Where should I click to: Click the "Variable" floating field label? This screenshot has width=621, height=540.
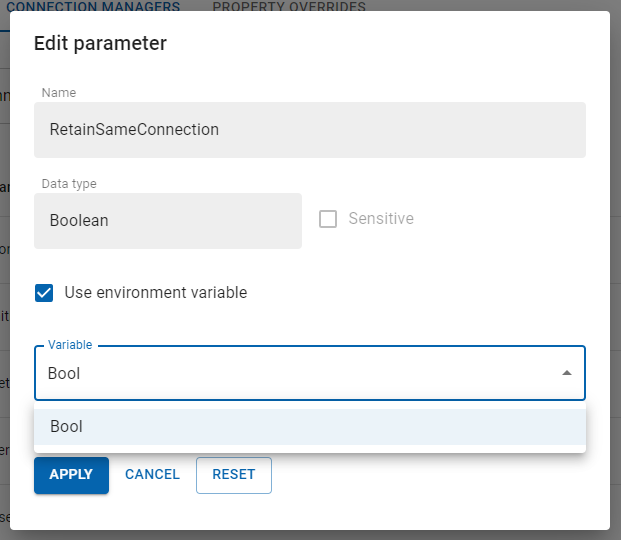(70, 345)
